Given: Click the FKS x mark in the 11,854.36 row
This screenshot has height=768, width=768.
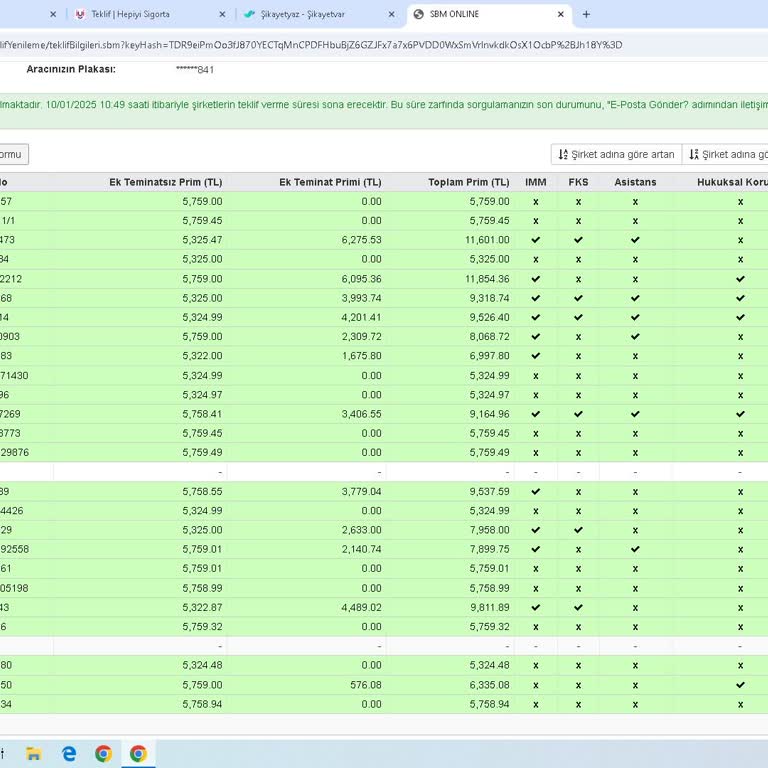Looking at the screenshot, I should (x=578, y=279).
